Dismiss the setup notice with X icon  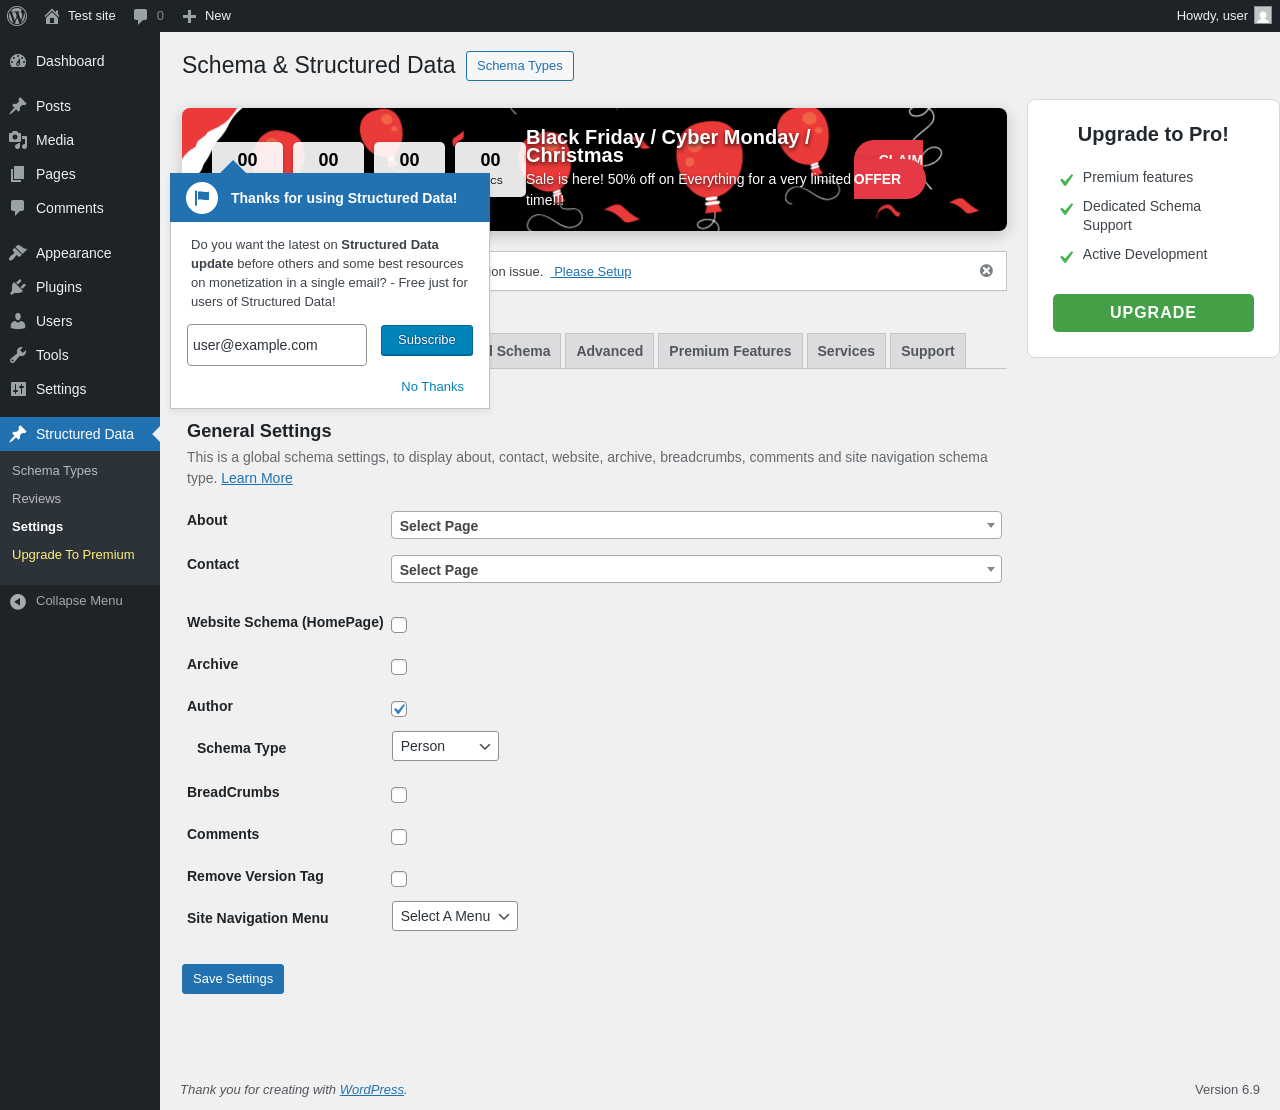click(986, 271)
